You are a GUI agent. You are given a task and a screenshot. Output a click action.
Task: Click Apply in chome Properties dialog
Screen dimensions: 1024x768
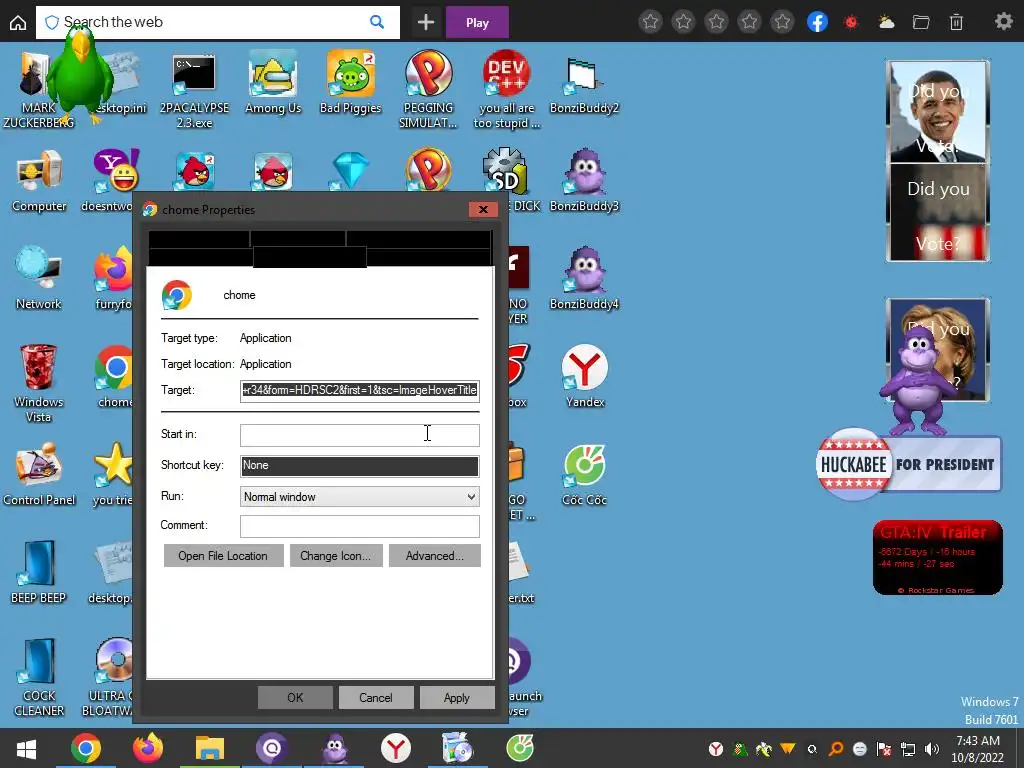click(x=456, y=697)
